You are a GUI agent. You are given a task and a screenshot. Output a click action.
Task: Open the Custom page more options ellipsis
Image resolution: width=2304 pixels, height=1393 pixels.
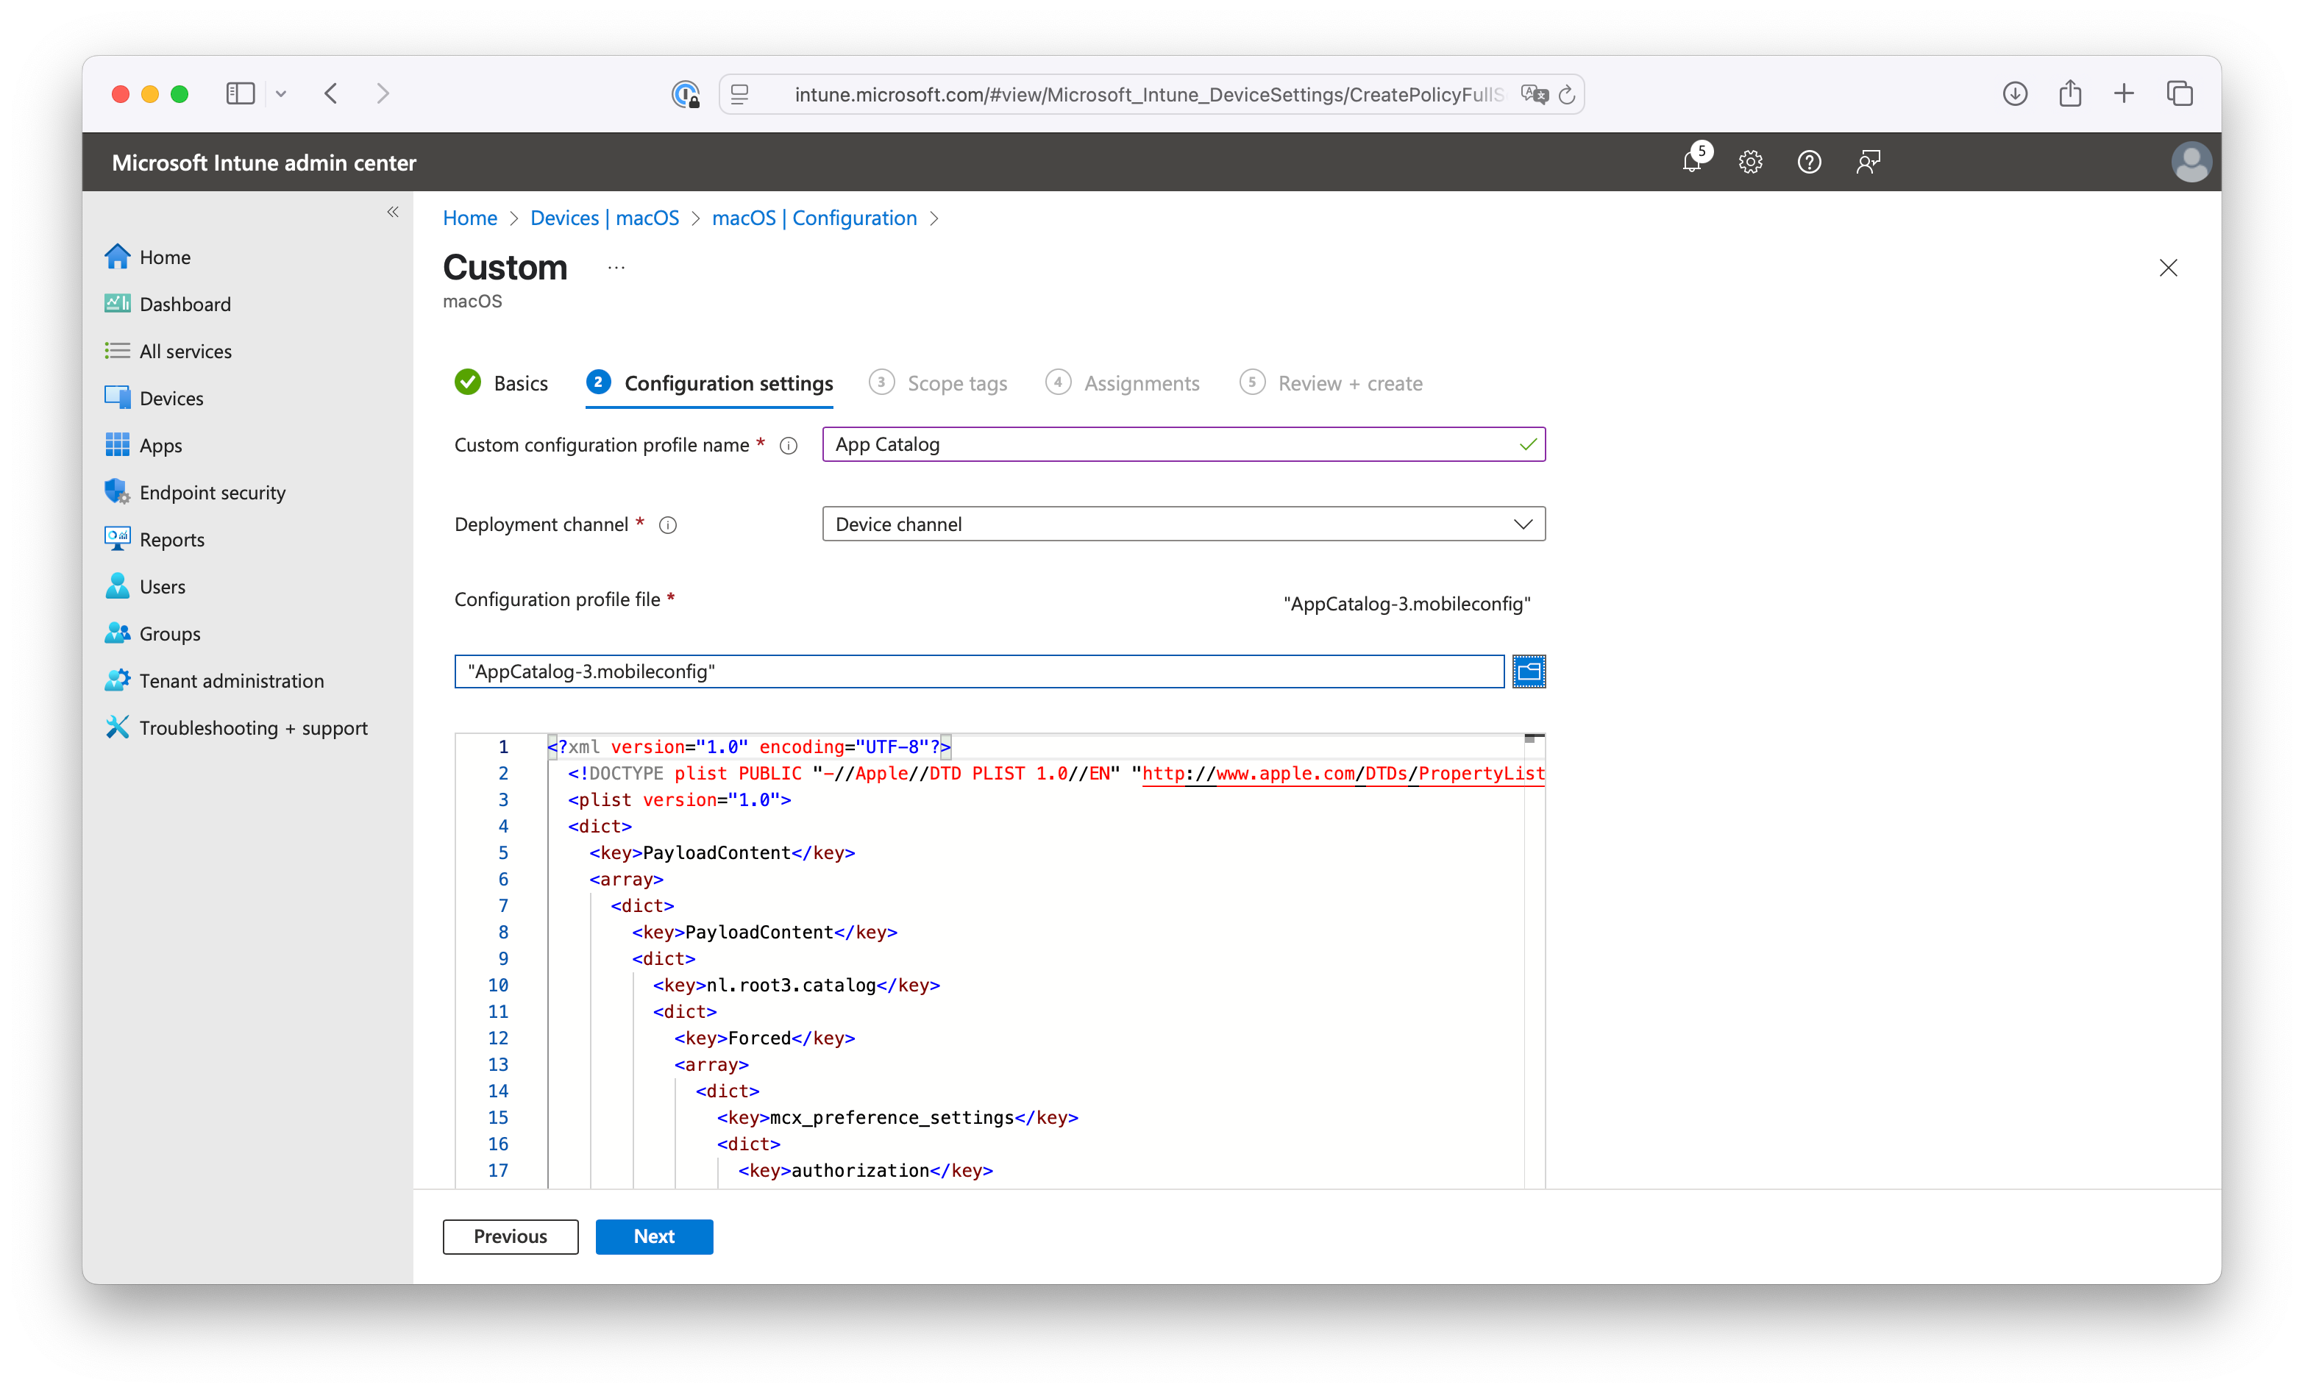(x=616, y=268)
